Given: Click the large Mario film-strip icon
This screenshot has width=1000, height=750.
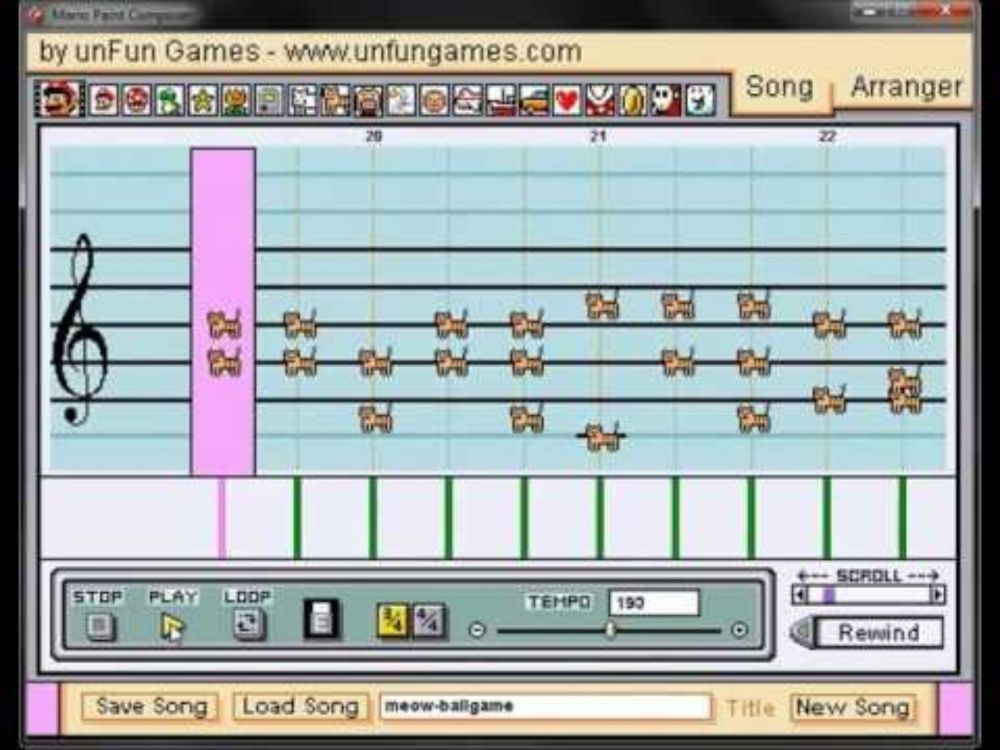Looking at the screenshot, I should [x=60, y=99].
